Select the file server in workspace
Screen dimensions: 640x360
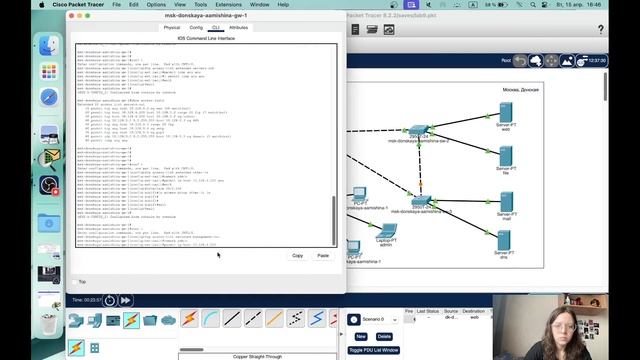pyautogui.click(x=506, y=156)
